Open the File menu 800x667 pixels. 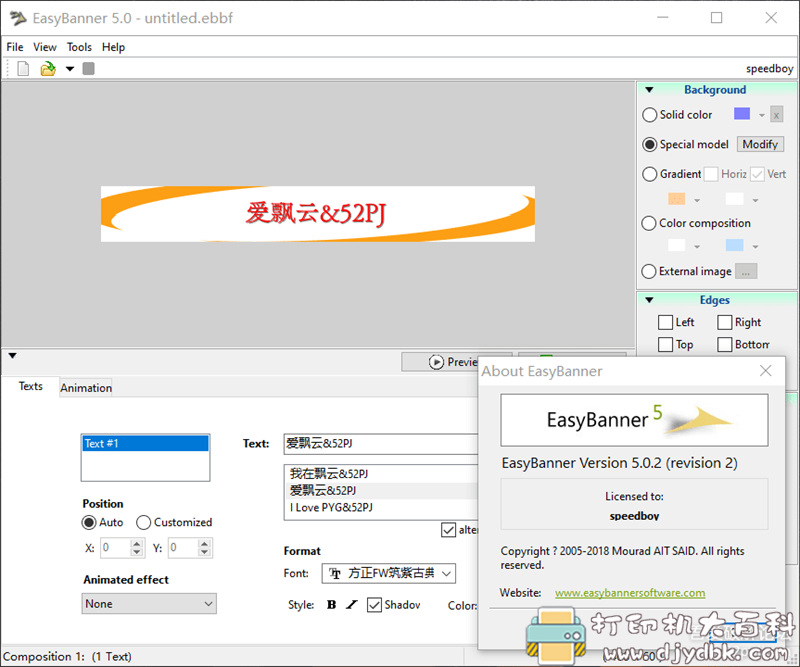point(15,47)
